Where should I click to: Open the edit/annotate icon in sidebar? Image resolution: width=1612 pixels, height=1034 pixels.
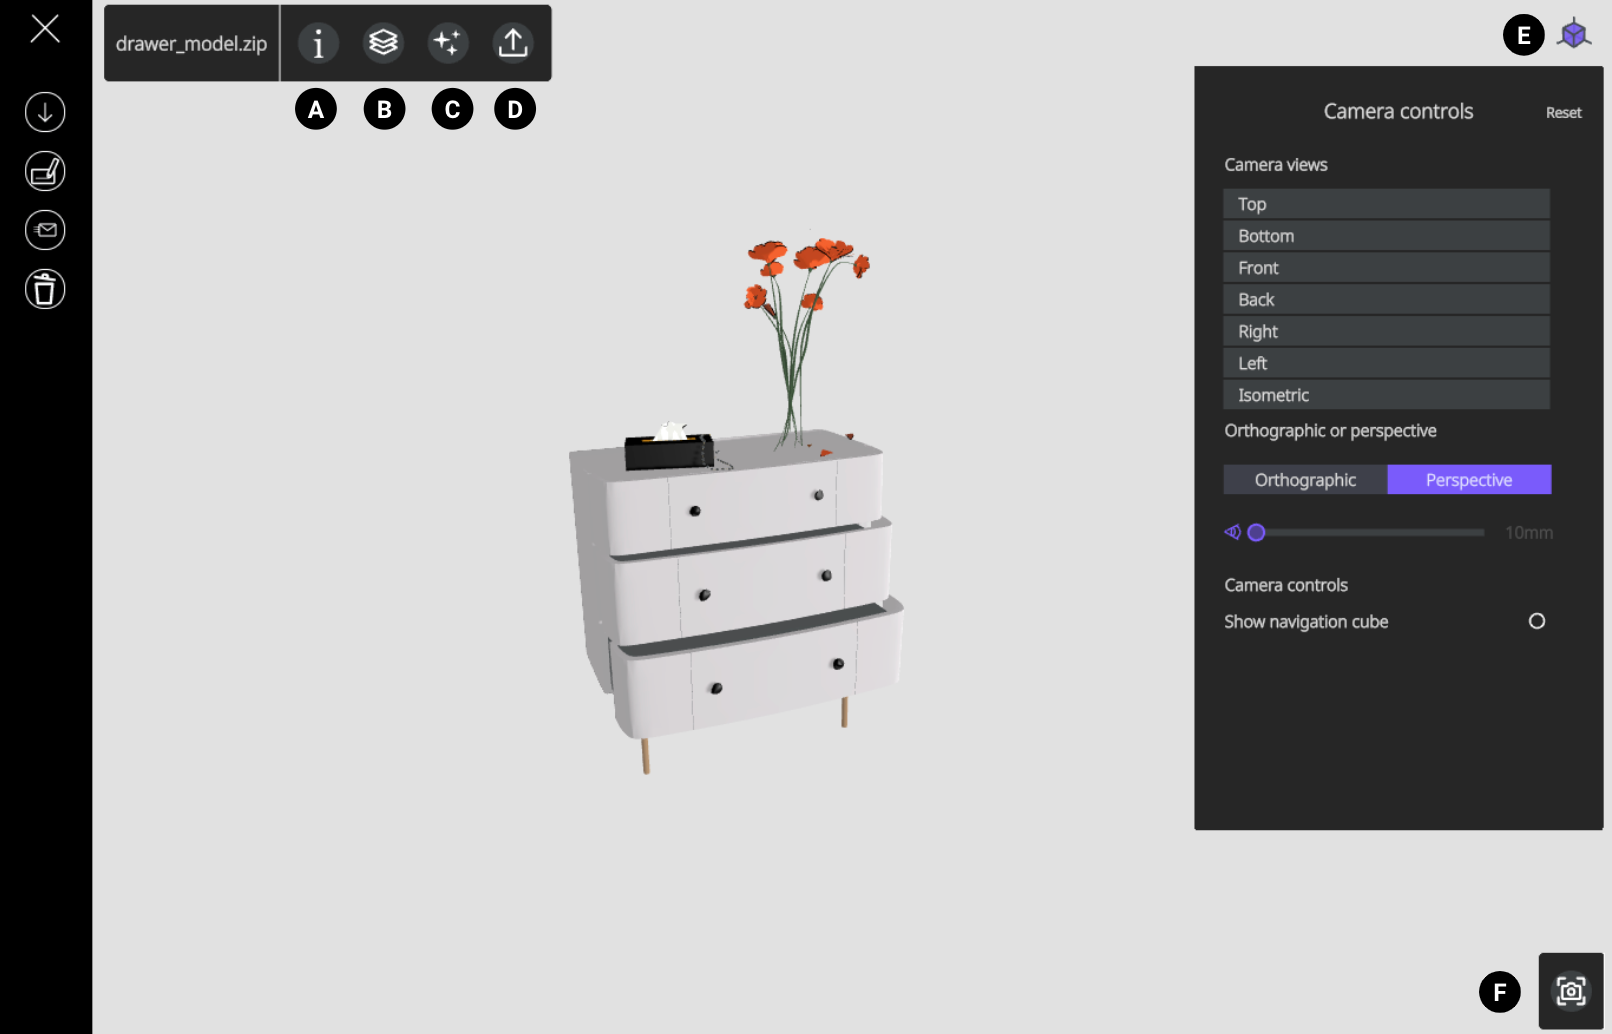pos(45,171)
